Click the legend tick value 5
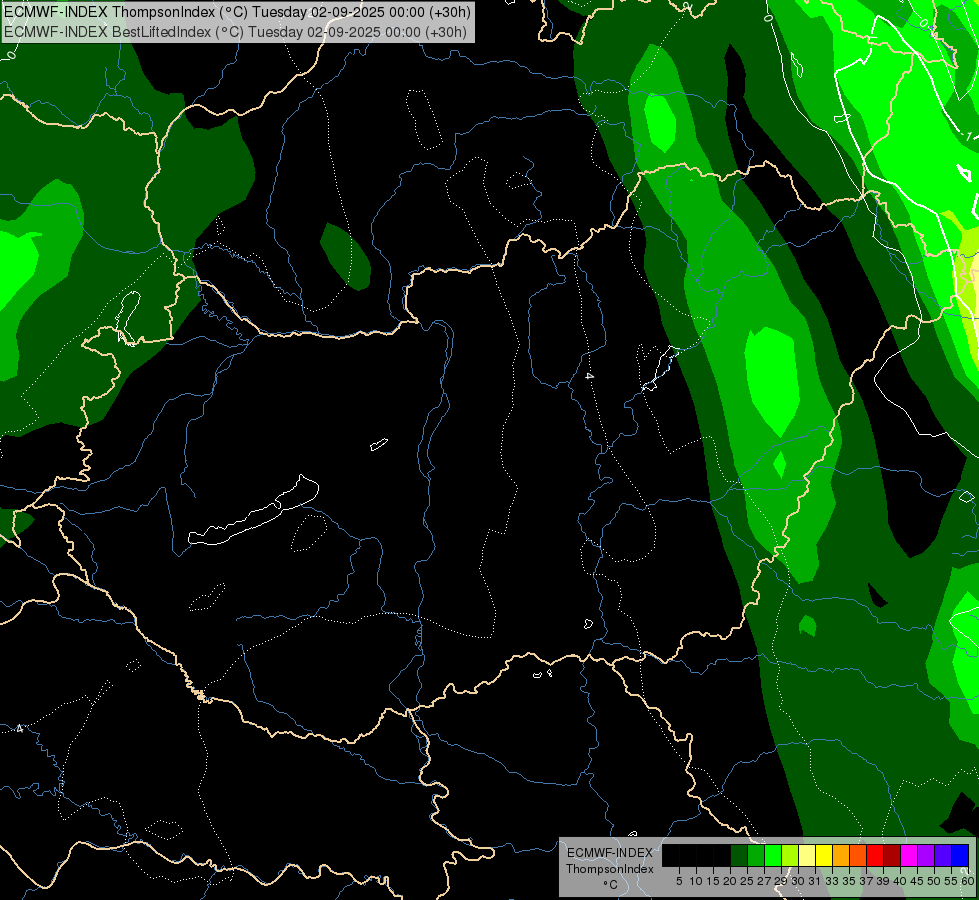Screen dimensions: 979x900 tap(679, 881)
